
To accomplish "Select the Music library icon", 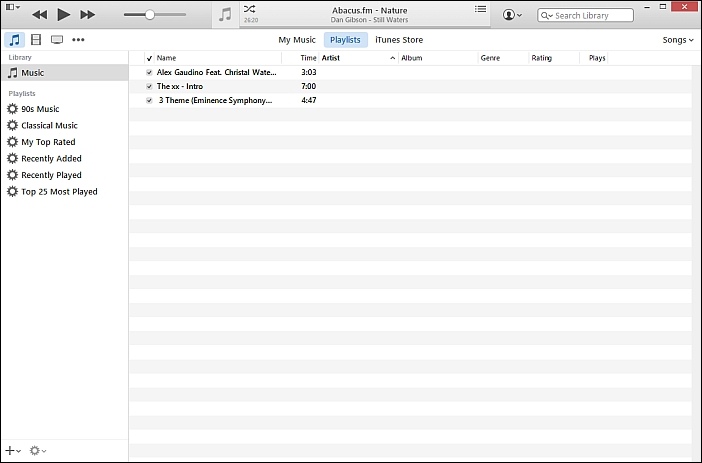I will (14, 40).
